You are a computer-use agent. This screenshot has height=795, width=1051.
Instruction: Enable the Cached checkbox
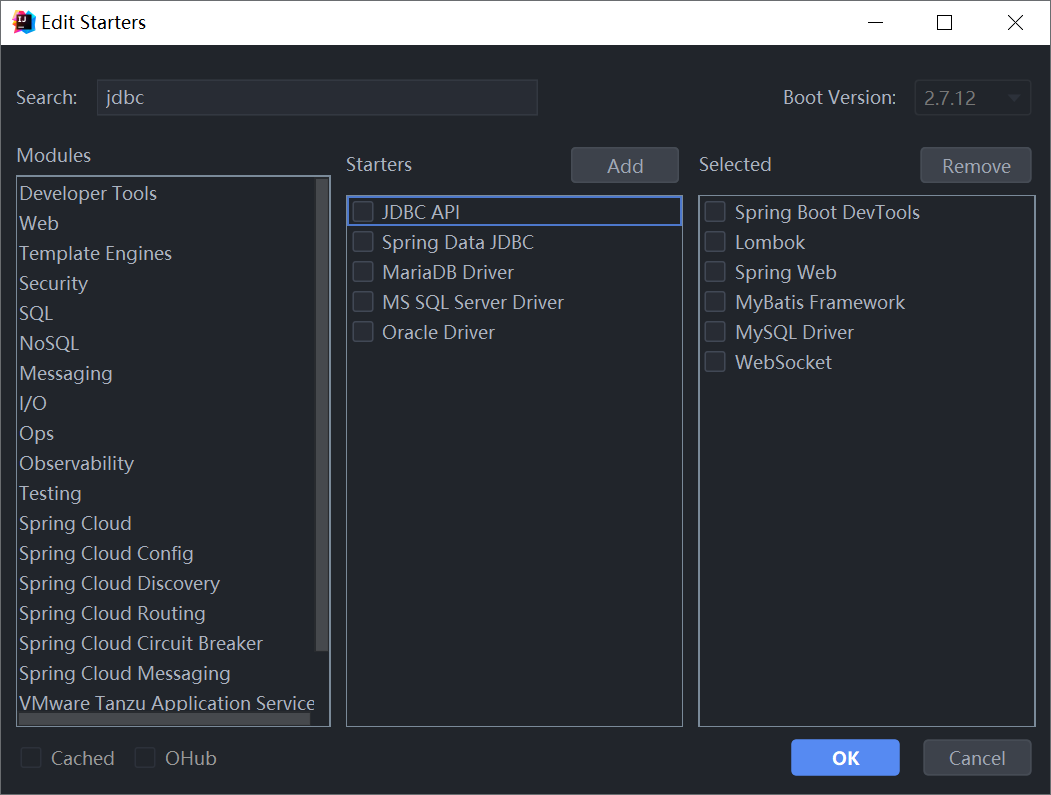click(31, 757)
